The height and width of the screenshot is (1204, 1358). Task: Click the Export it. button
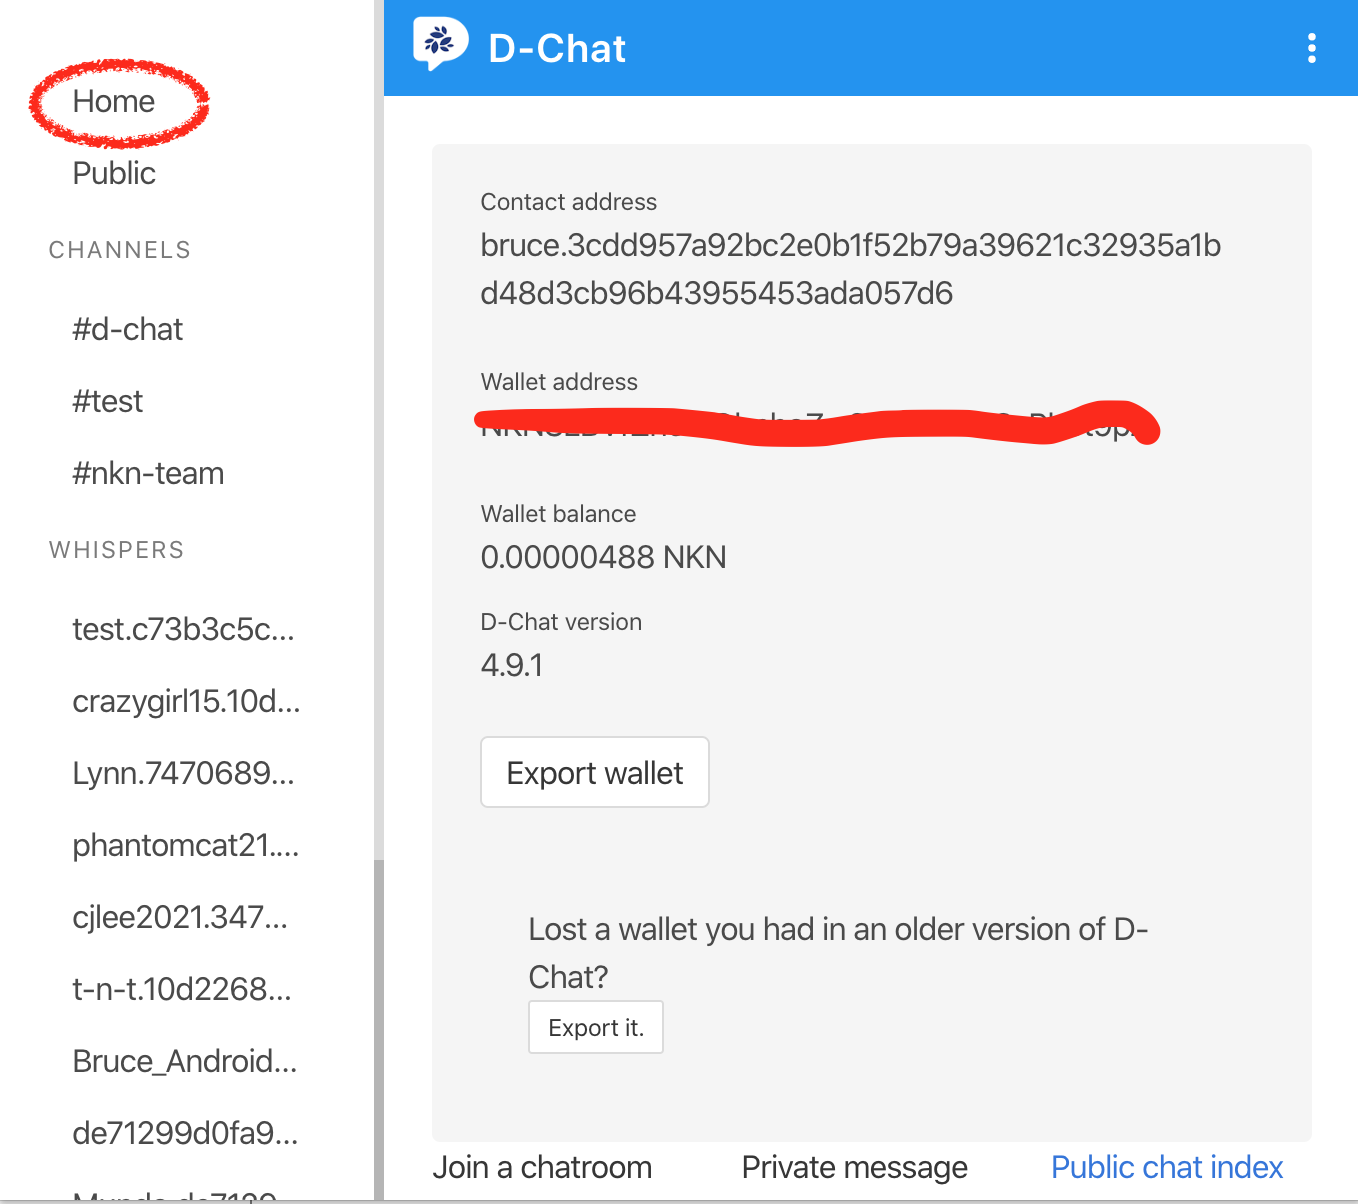(596, 1027)
